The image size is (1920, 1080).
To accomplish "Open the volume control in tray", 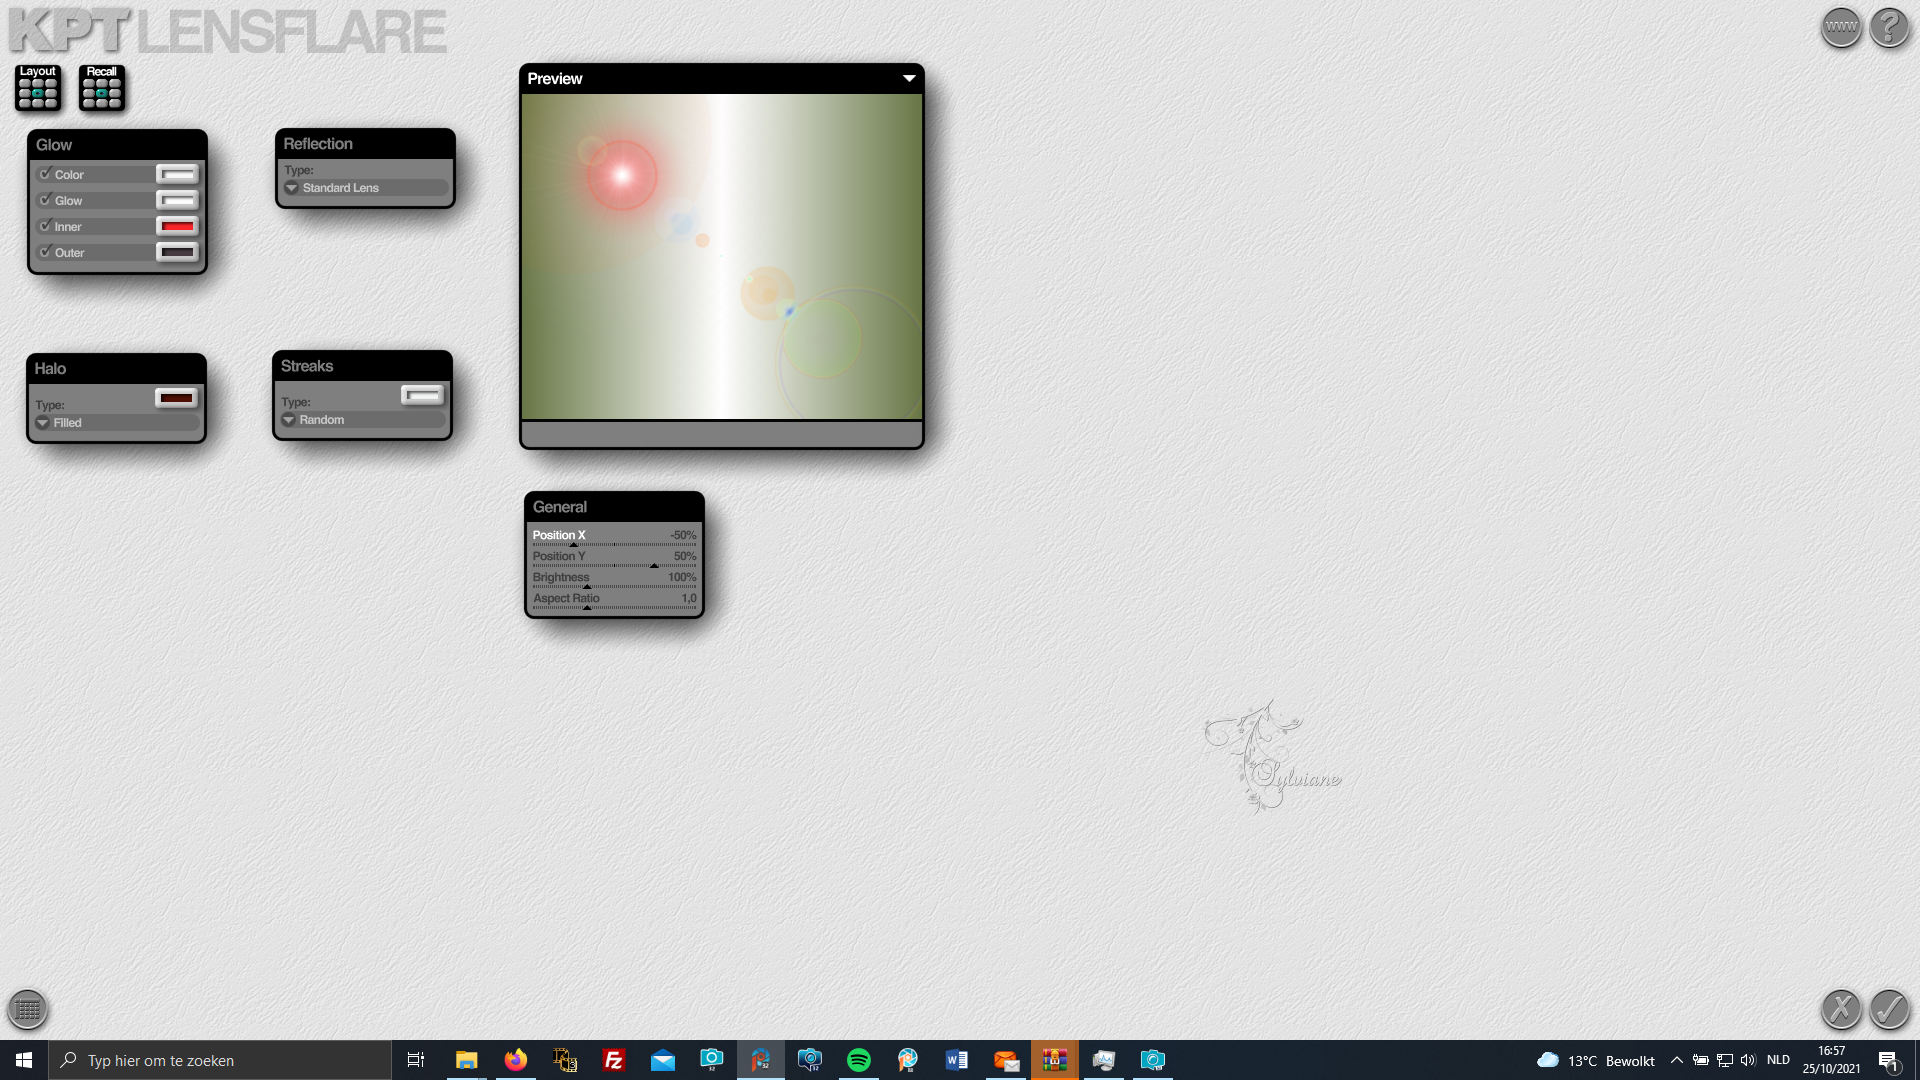I will [x=1748, y=1060].
